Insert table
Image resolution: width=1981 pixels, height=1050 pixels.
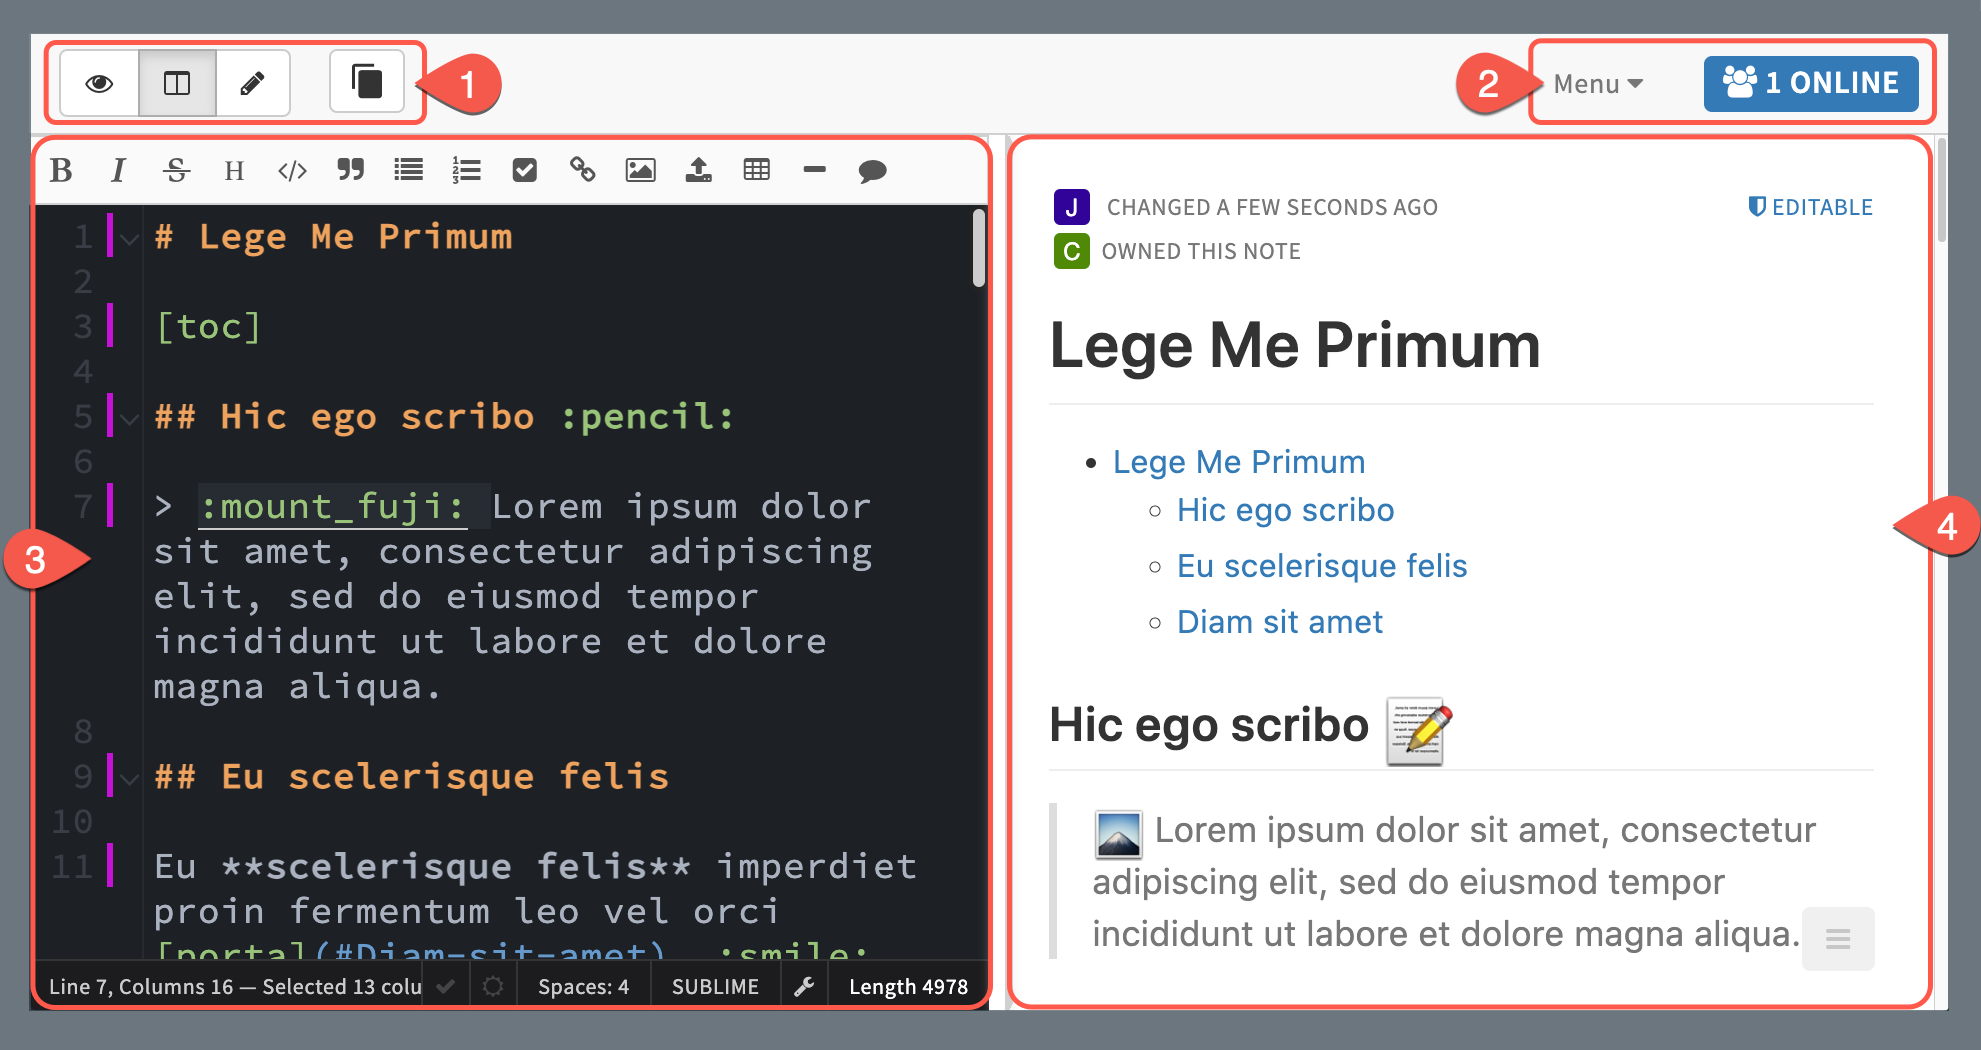point(757,171)
